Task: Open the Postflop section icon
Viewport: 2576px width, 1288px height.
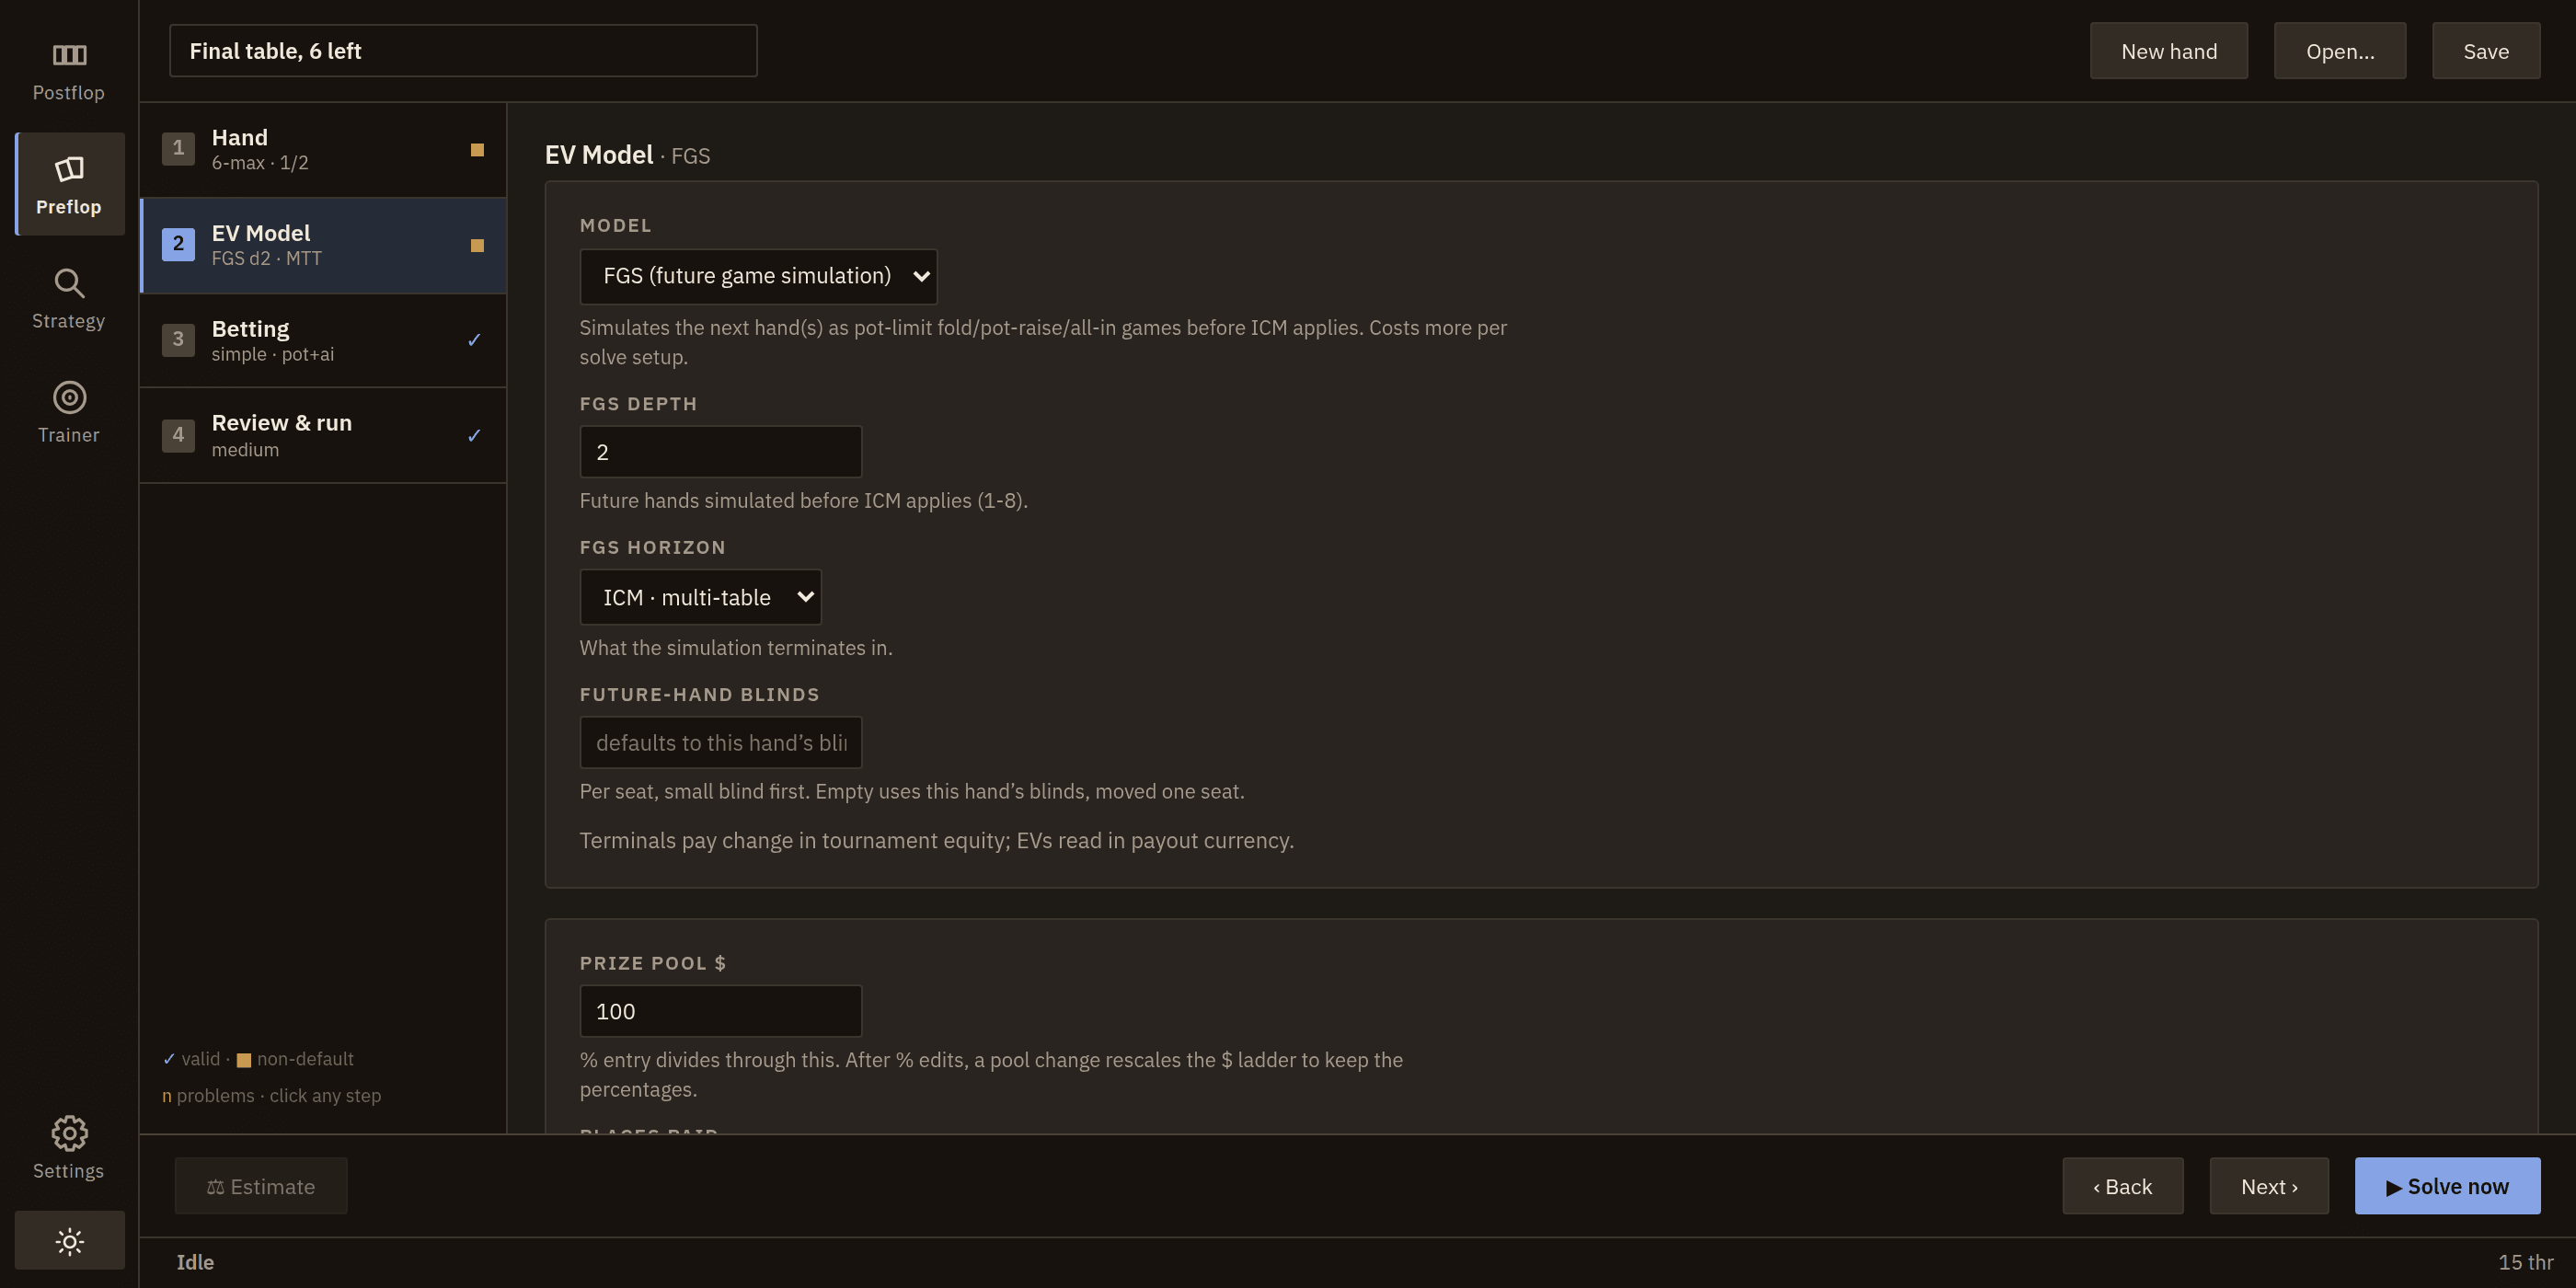Action: 69,55
